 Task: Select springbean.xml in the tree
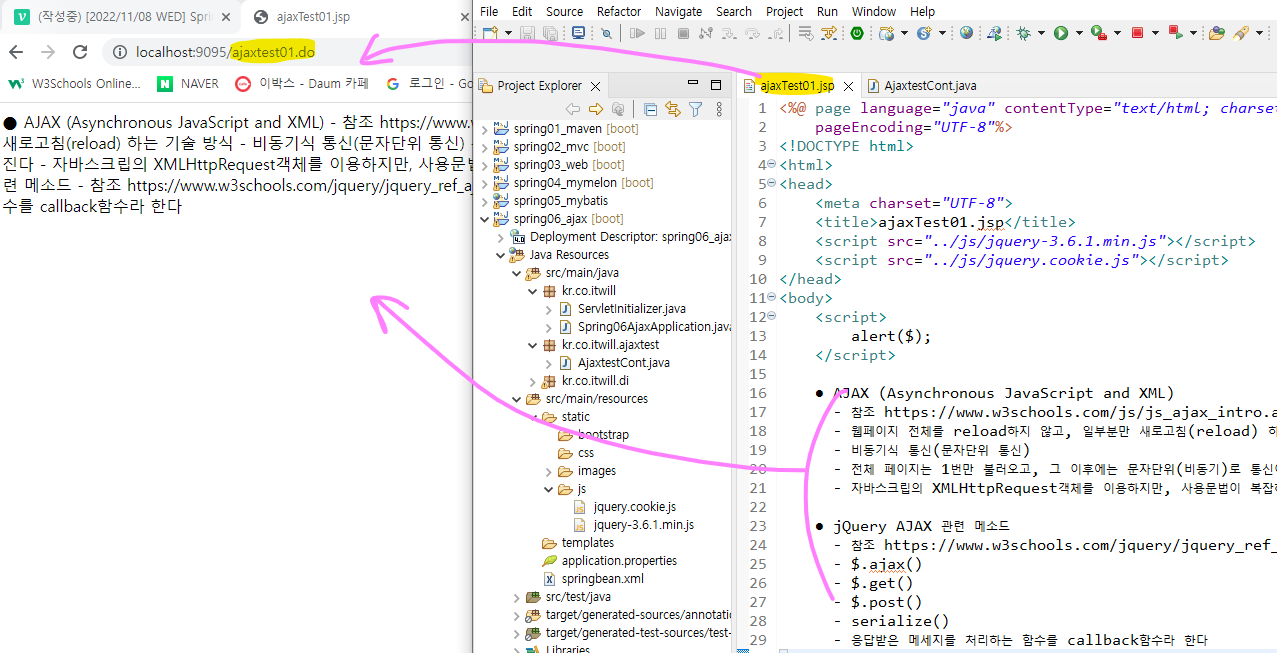[594, 579]
